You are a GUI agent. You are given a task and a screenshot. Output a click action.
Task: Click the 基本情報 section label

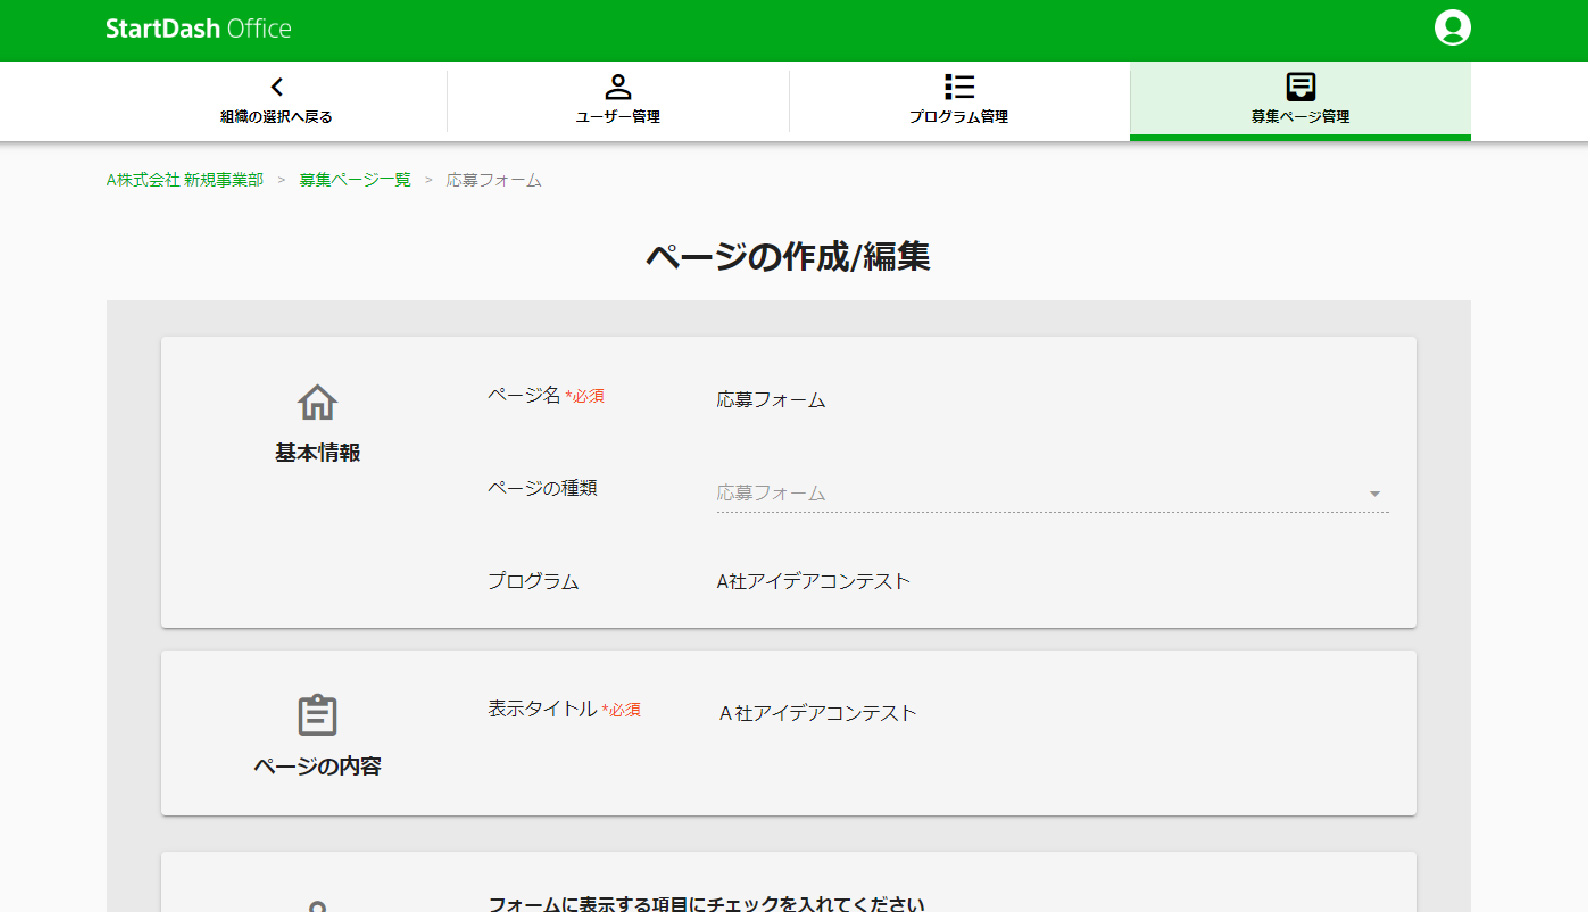click(317, 453)
